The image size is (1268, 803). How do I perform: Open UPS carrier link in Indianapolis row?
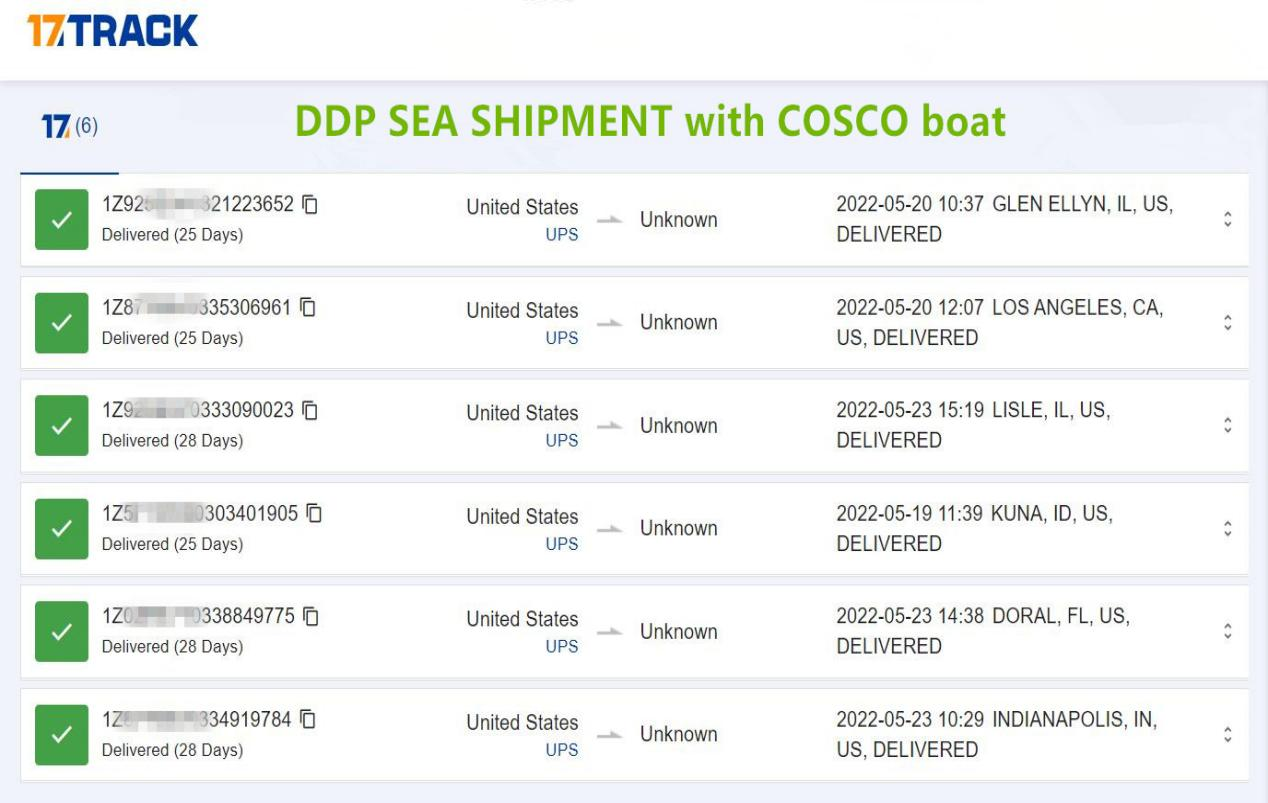(x=561, y=750)
